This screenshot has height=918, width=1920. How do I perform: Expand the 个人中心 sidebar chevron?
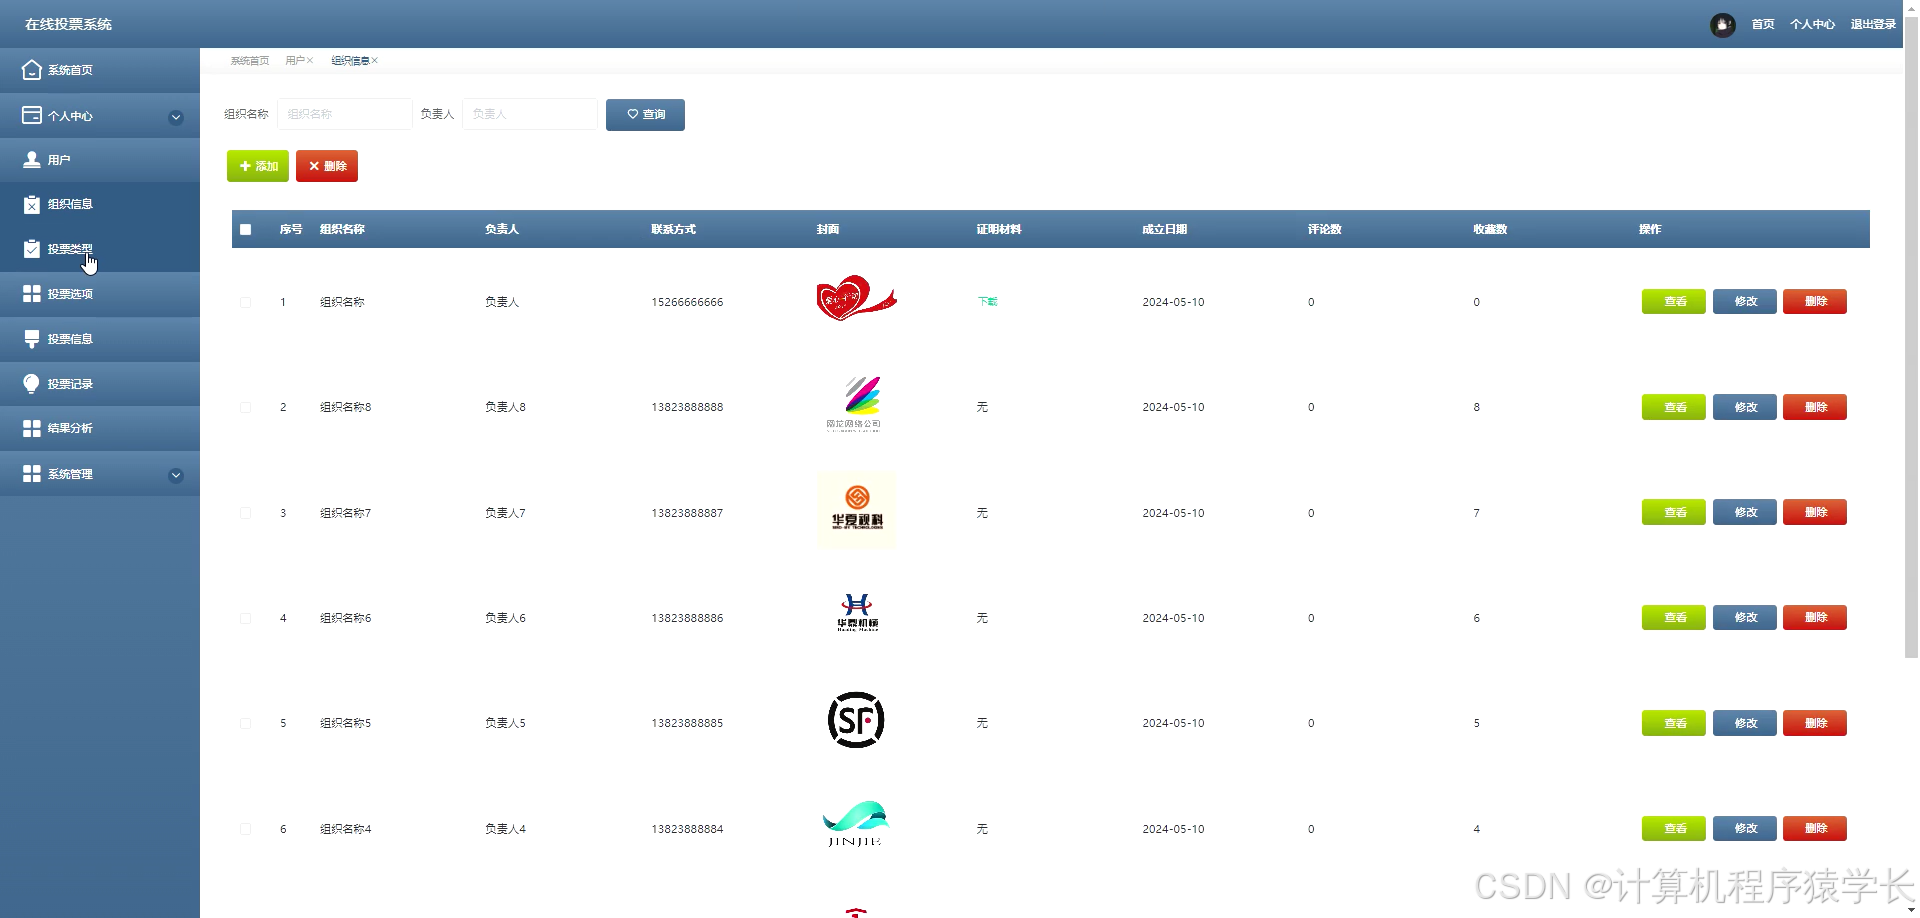176,117
